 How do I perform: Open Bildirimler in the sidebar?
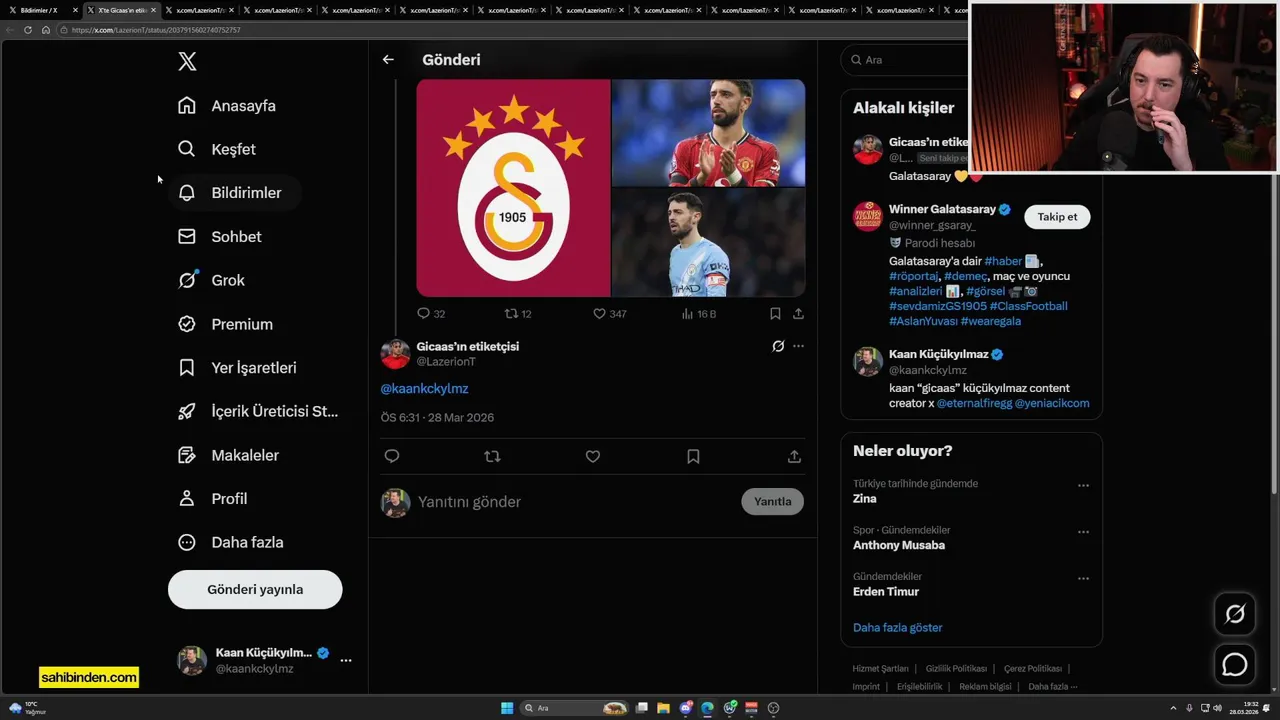tap(230, 192)
